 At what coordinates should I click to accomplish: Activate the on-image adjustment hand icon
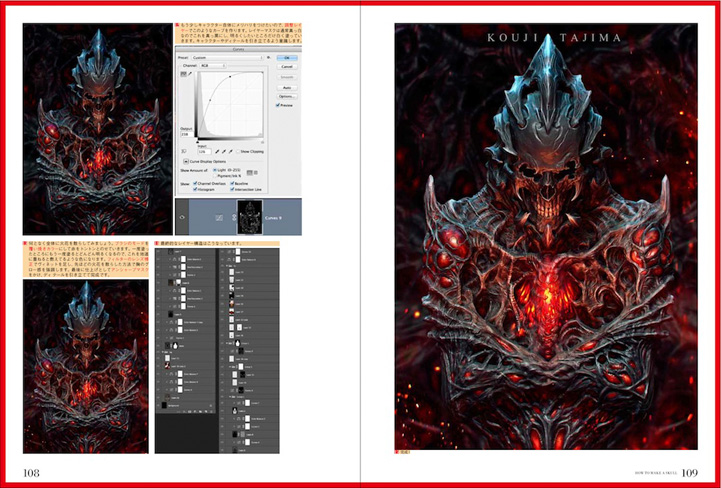coord(183,151)
